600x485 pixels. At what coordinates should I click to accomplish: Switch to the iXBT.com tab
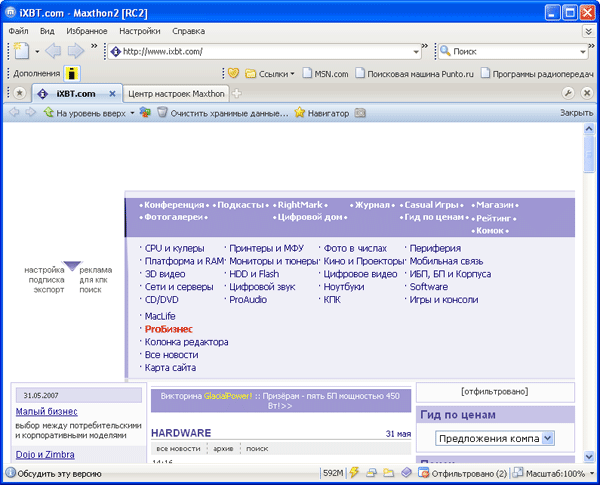[76, 93]
